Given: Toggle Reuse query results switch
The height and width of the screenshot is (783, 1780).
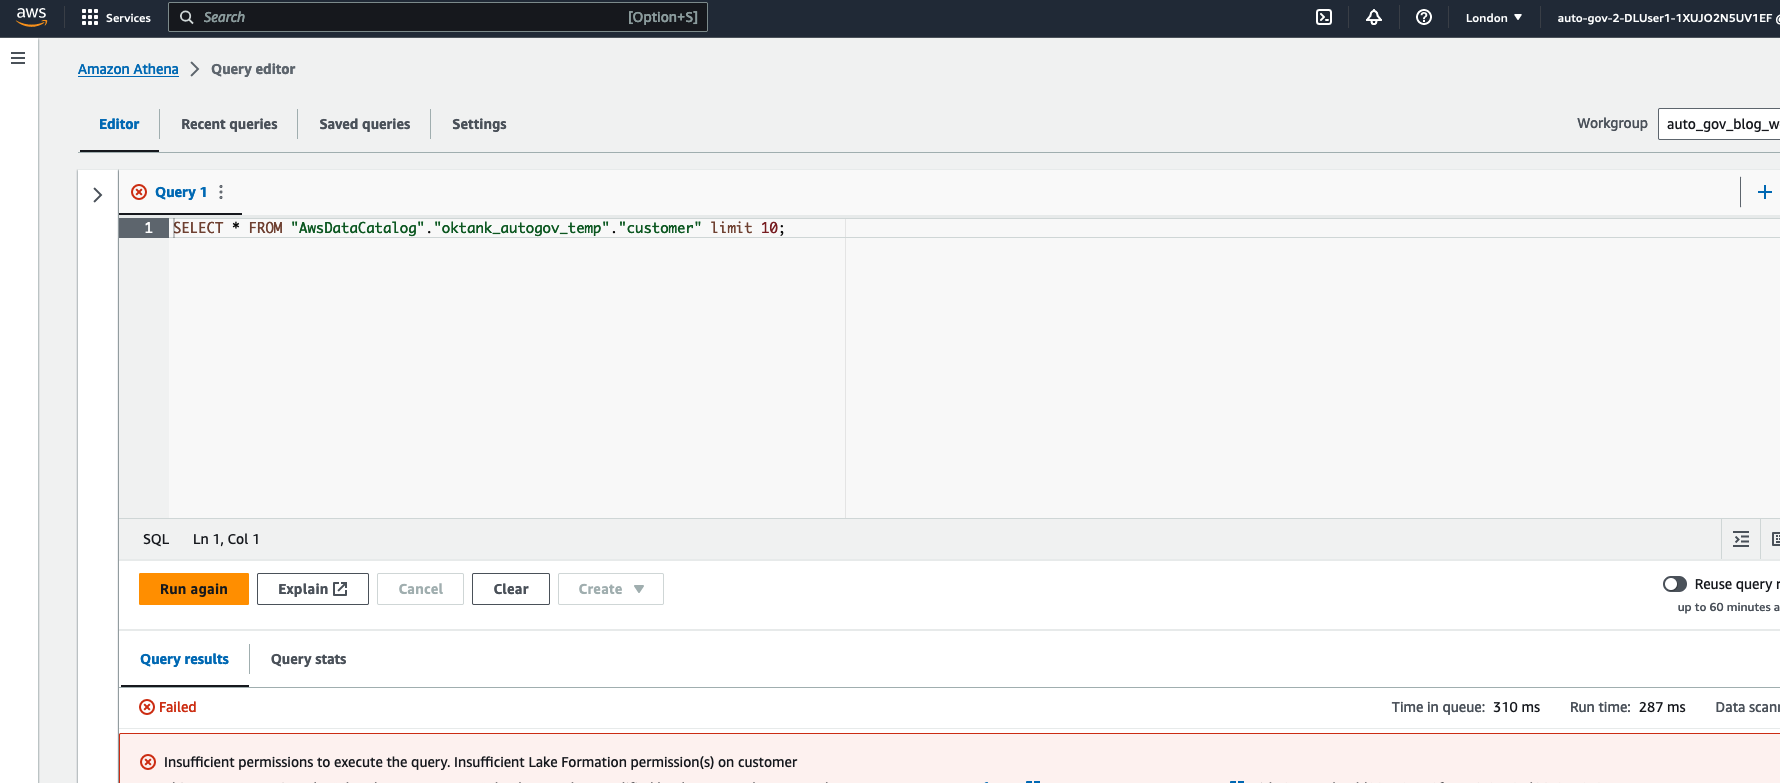Looking at the screenshot, I should pos(1675,584).
